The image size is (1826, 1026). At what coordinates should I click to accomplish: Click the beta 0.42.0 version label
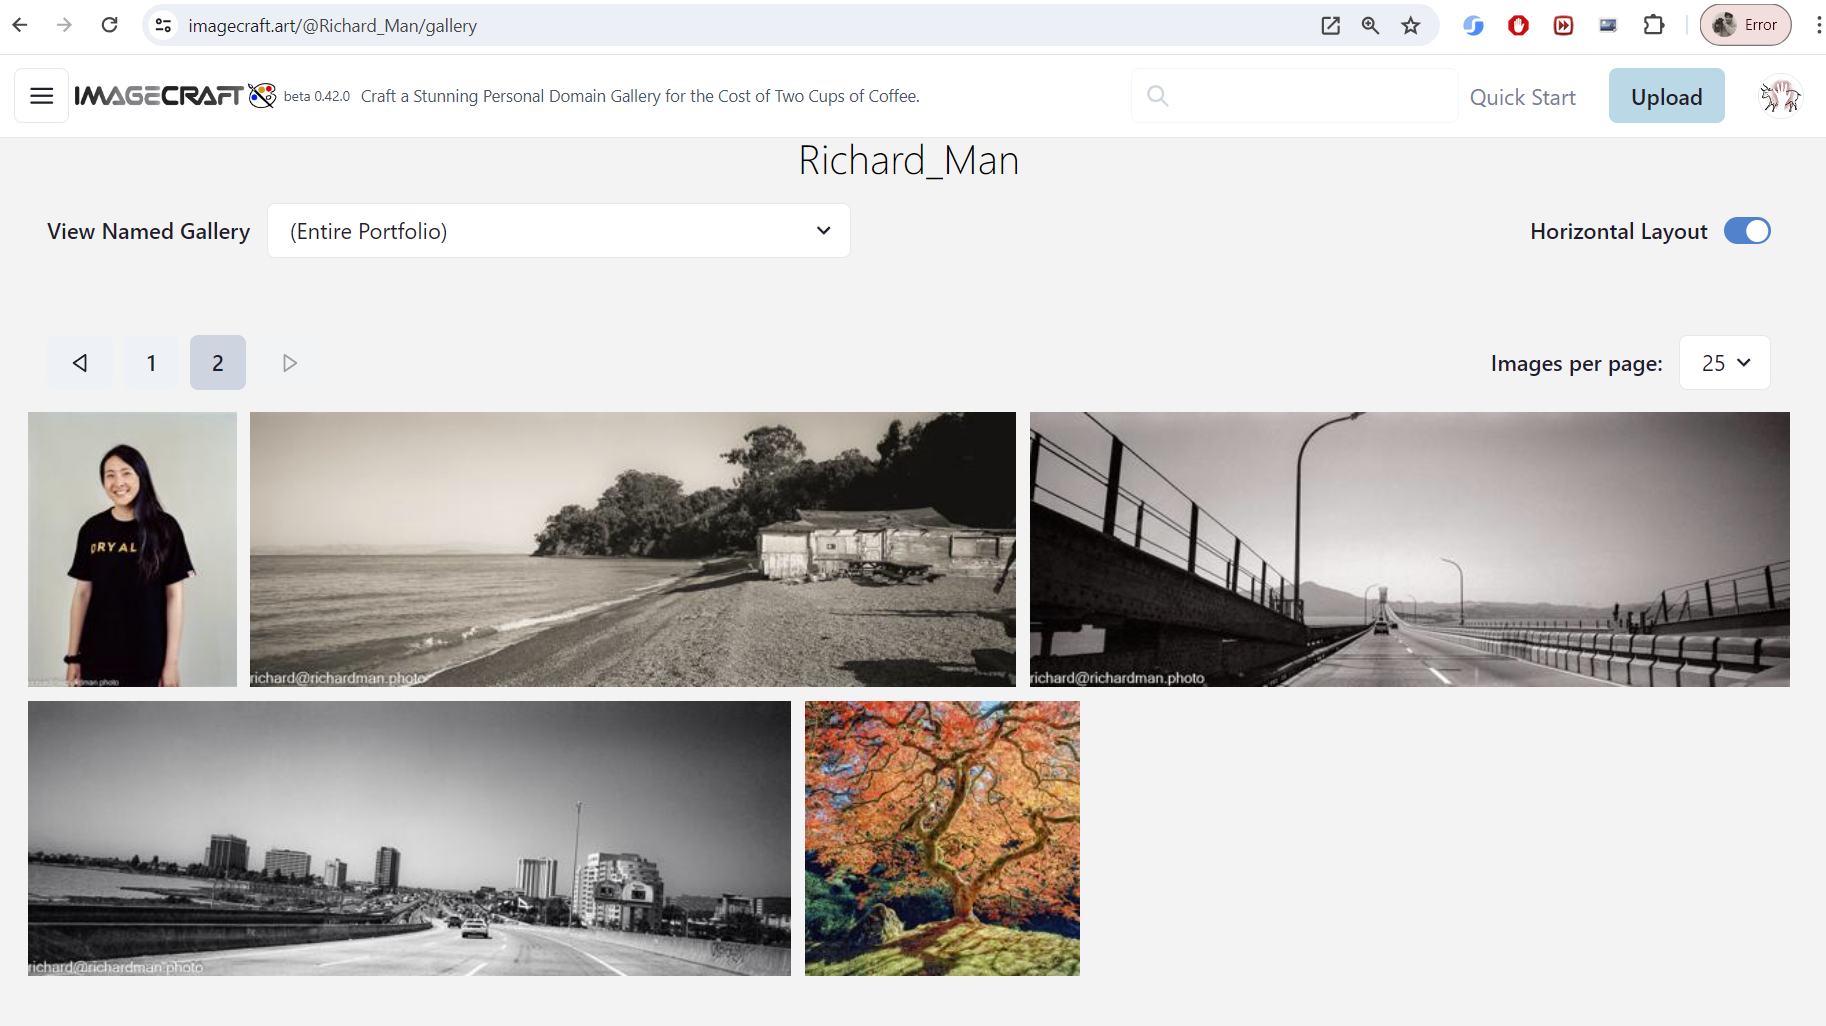point(317,96)
